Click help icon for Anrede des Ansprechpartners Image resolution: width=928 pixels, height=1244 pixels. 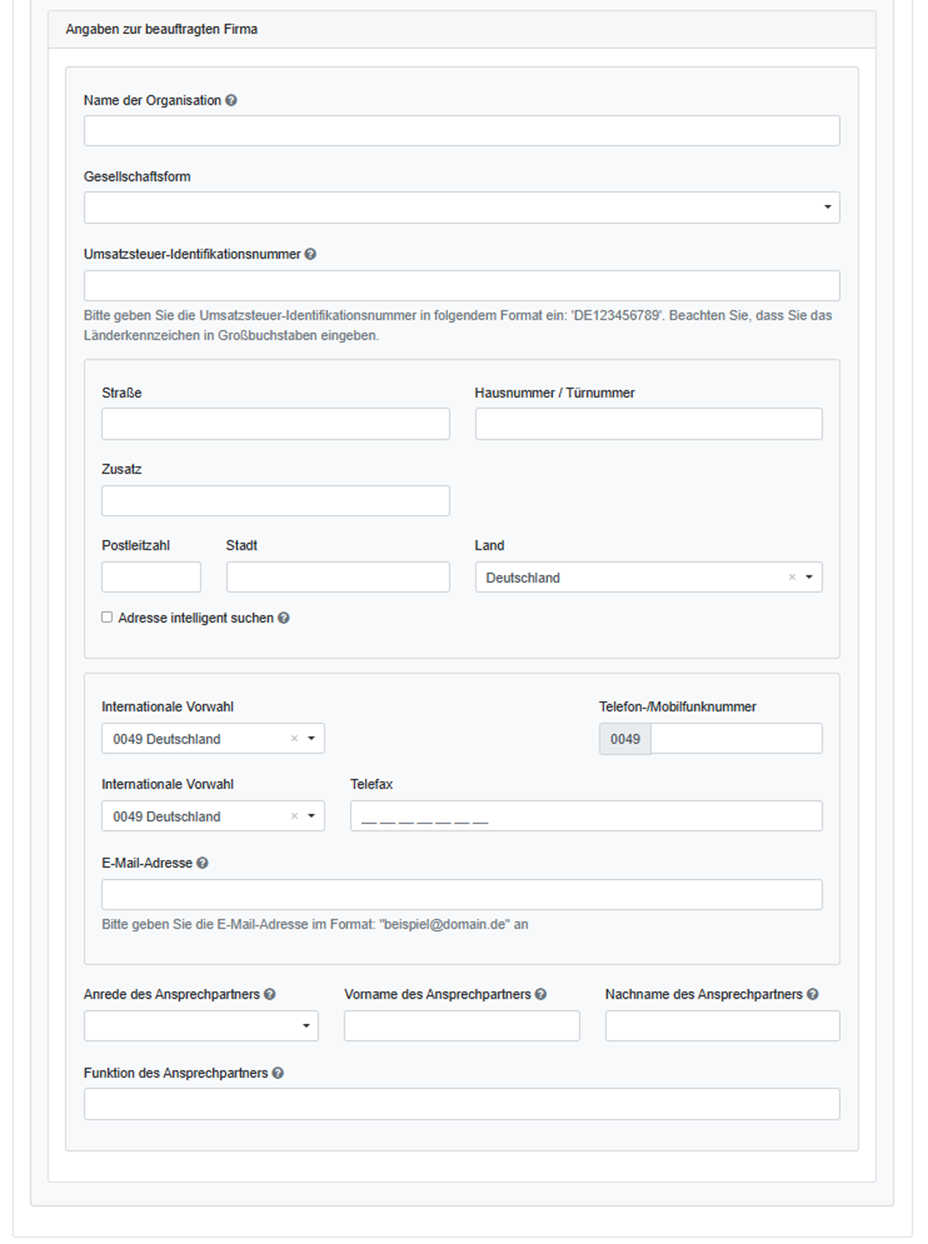tap(270, 995)
